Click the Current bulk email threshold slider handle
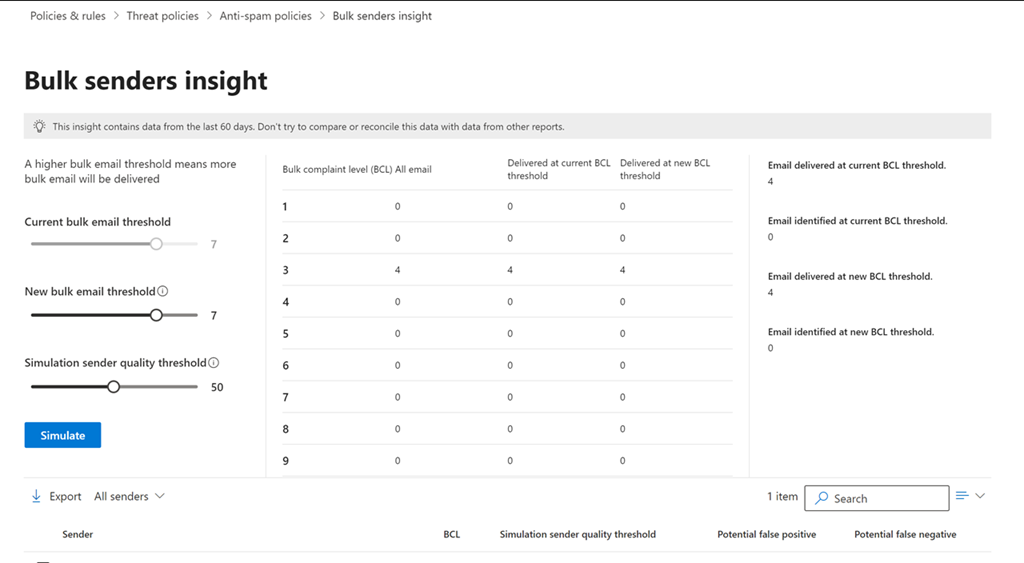 click(x=156, y=244)
